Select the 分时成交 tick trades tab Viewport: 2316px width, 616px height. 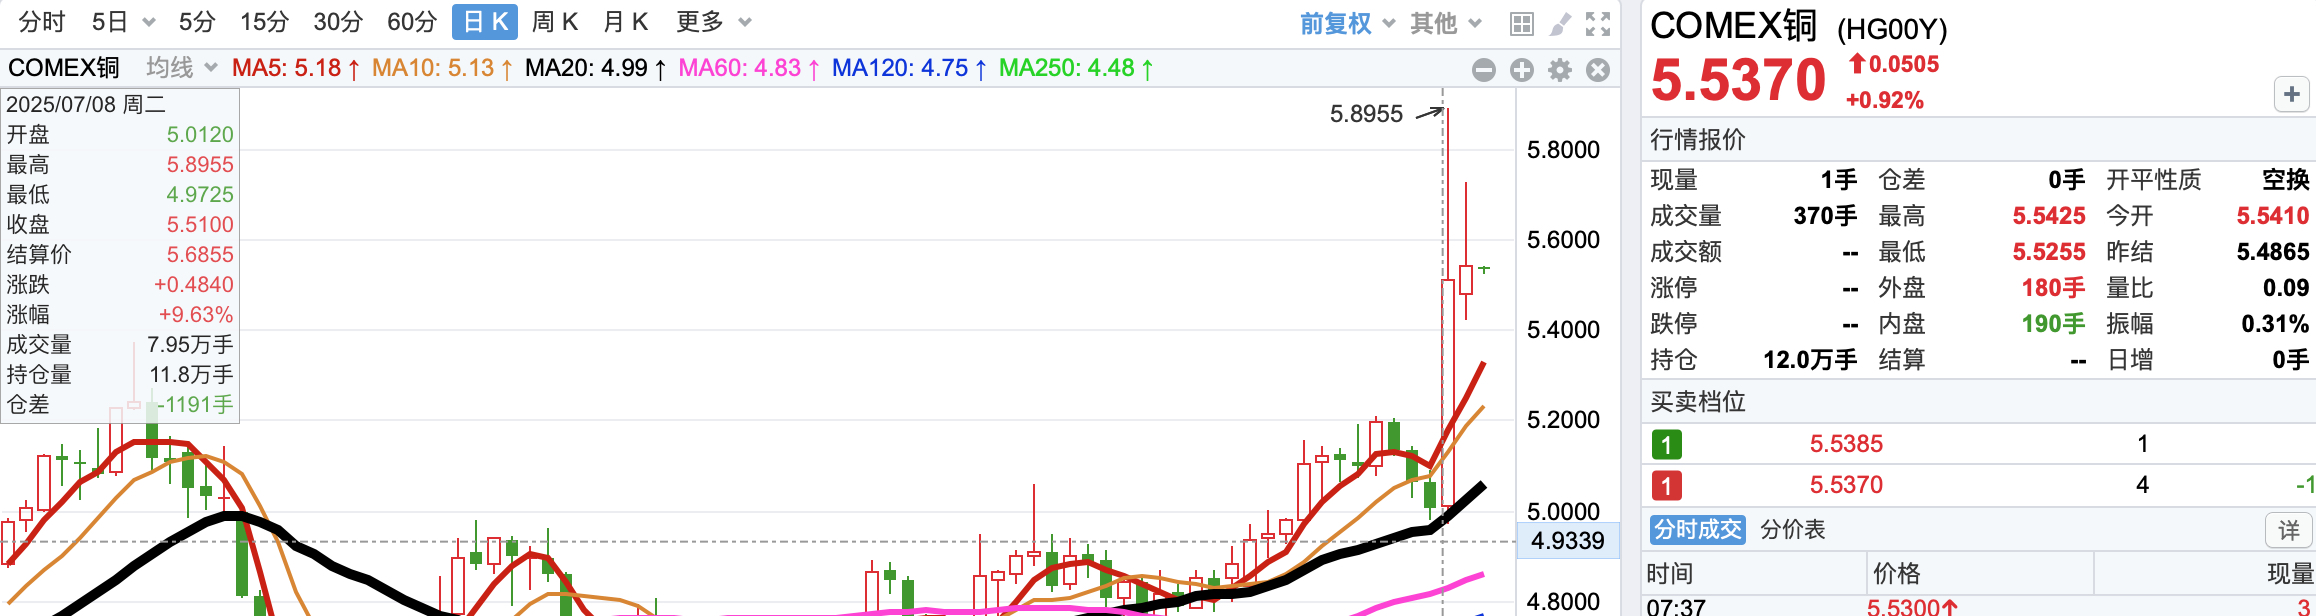click(x=1697, y=529)
